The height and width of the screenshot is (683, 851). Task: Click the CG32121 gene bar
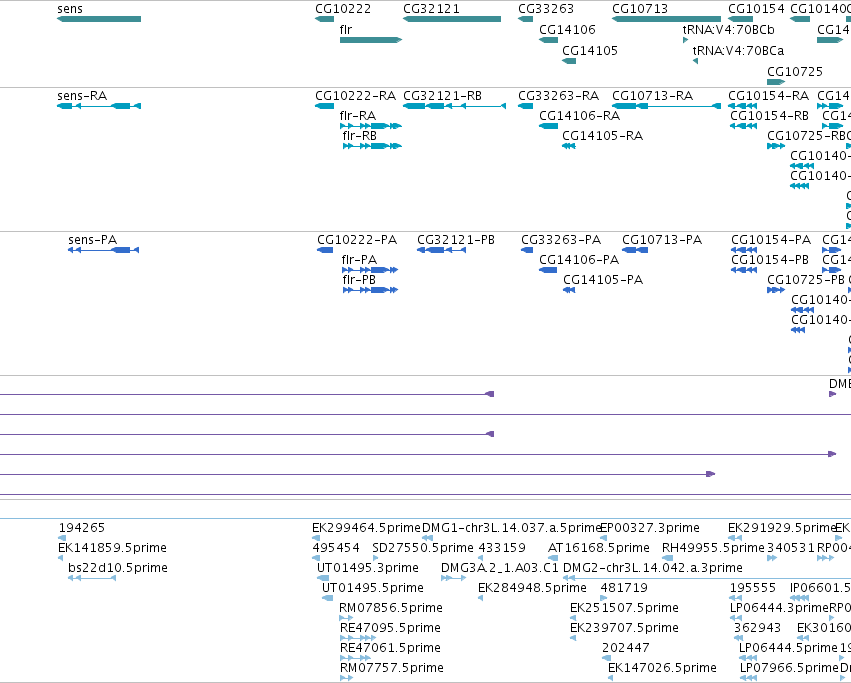pos(452,19)
